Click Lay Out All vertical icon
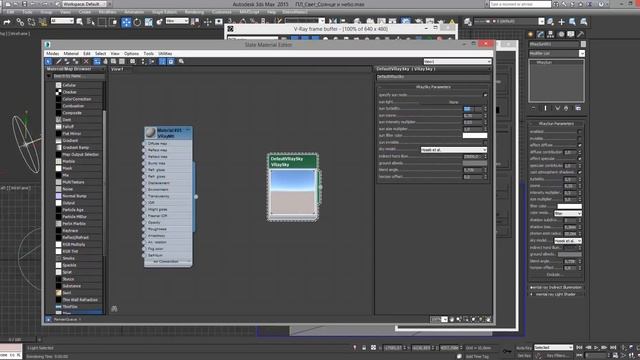The height and width of the screenshot is (360, 640). coord(143,62)
